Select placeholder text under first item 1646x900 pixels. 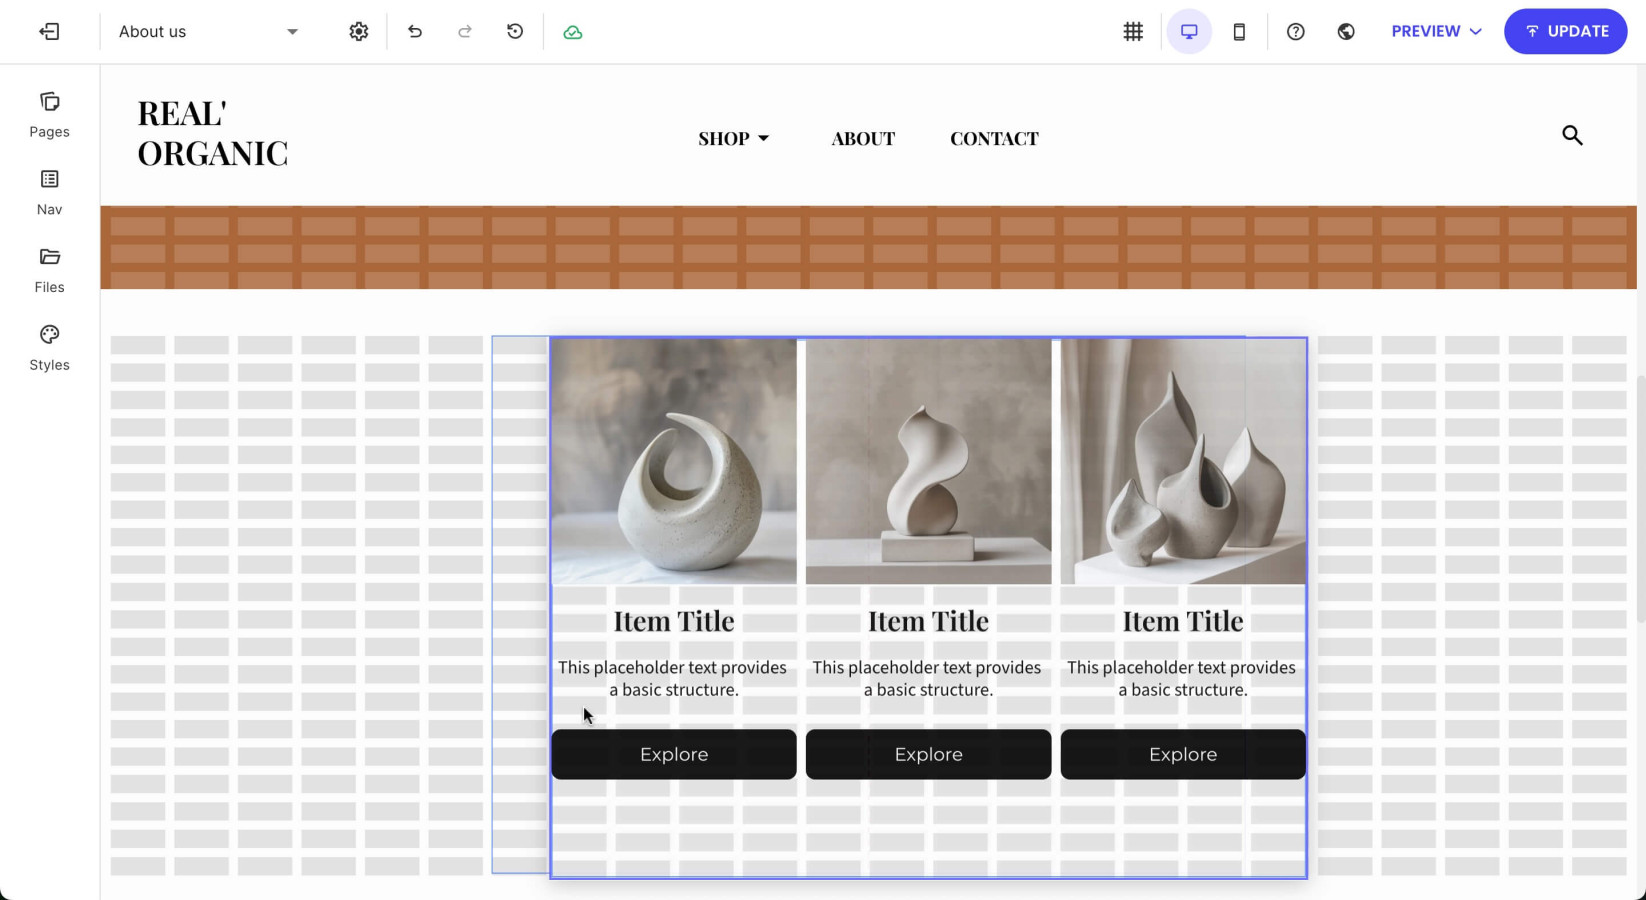tap(673, 678)
